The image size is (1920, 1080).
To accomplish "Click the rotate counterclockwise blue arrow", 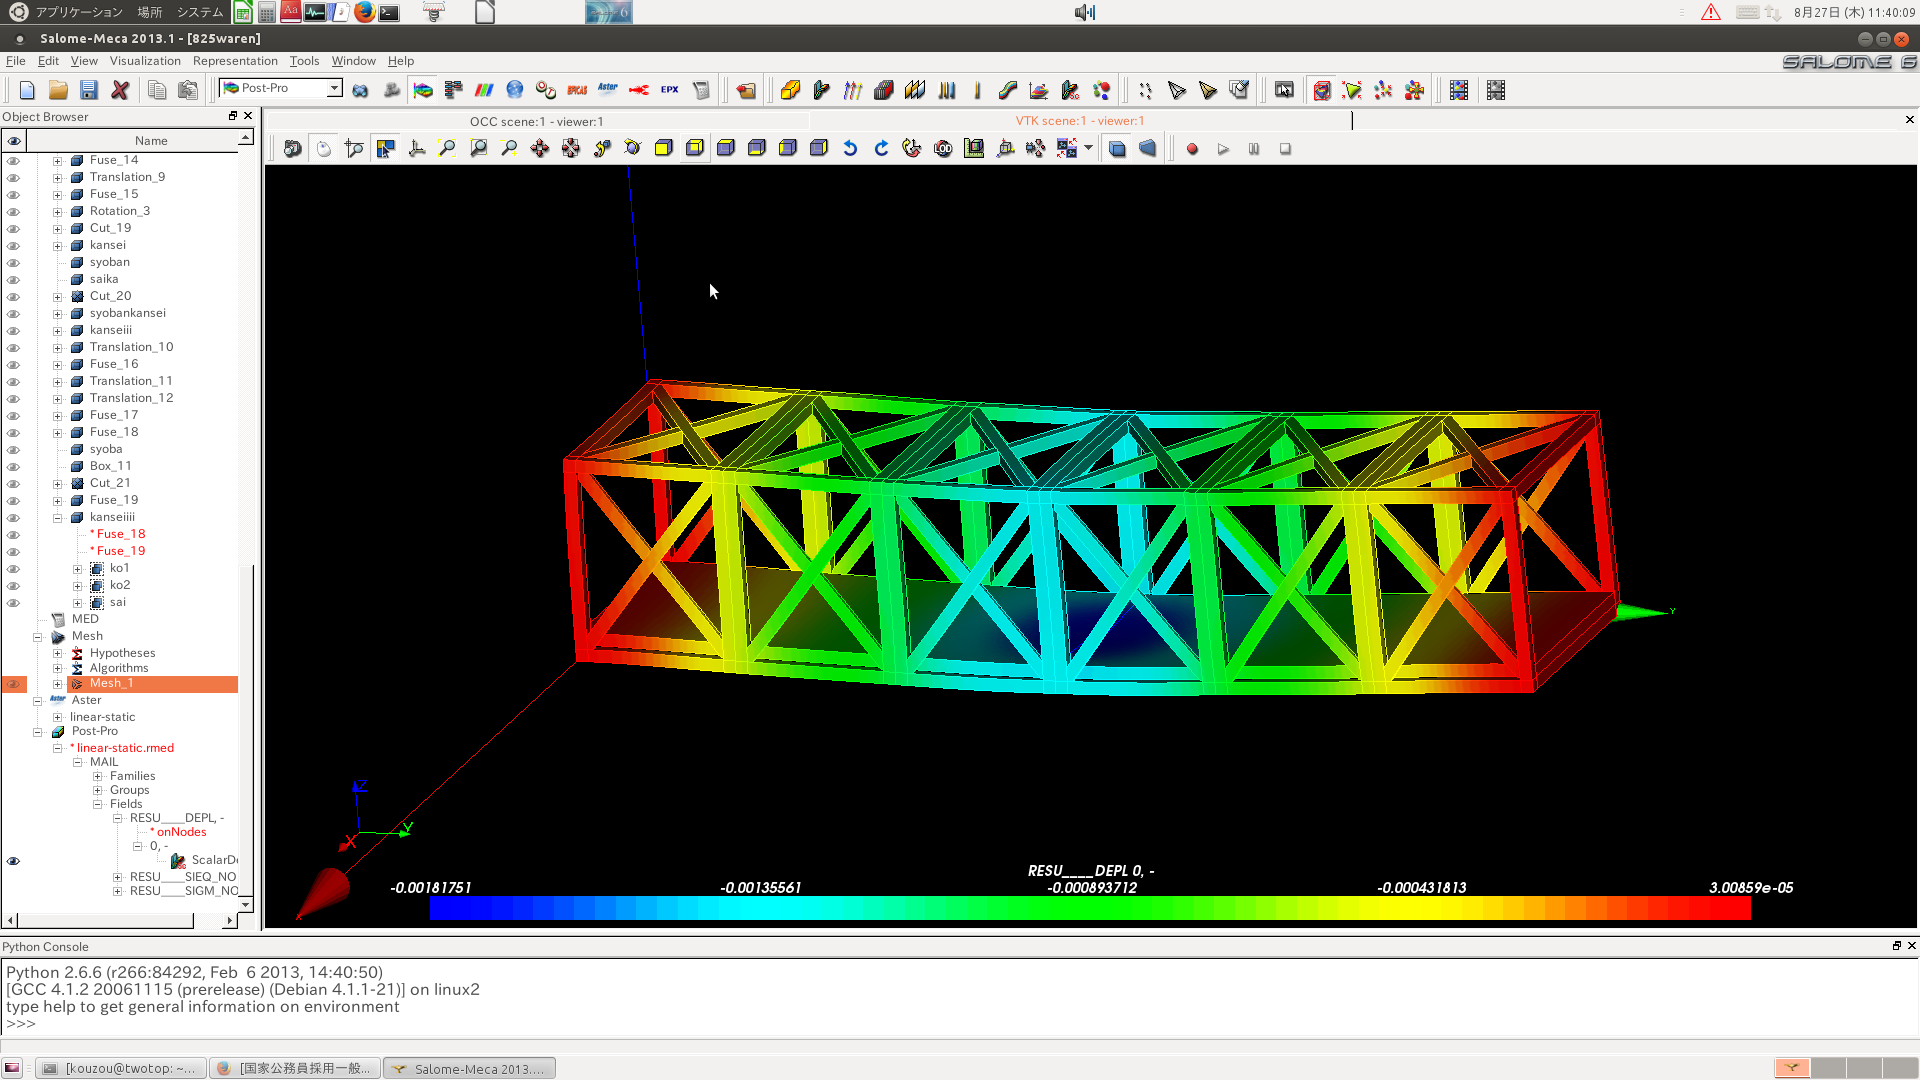I will tap(850, 148).
